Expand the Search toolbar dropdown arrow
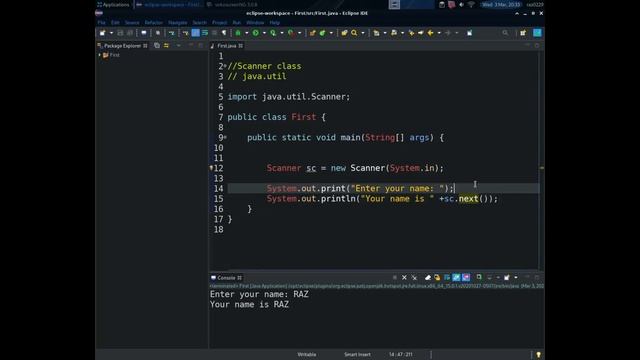 pyautogui.click(x=363, y=33)
